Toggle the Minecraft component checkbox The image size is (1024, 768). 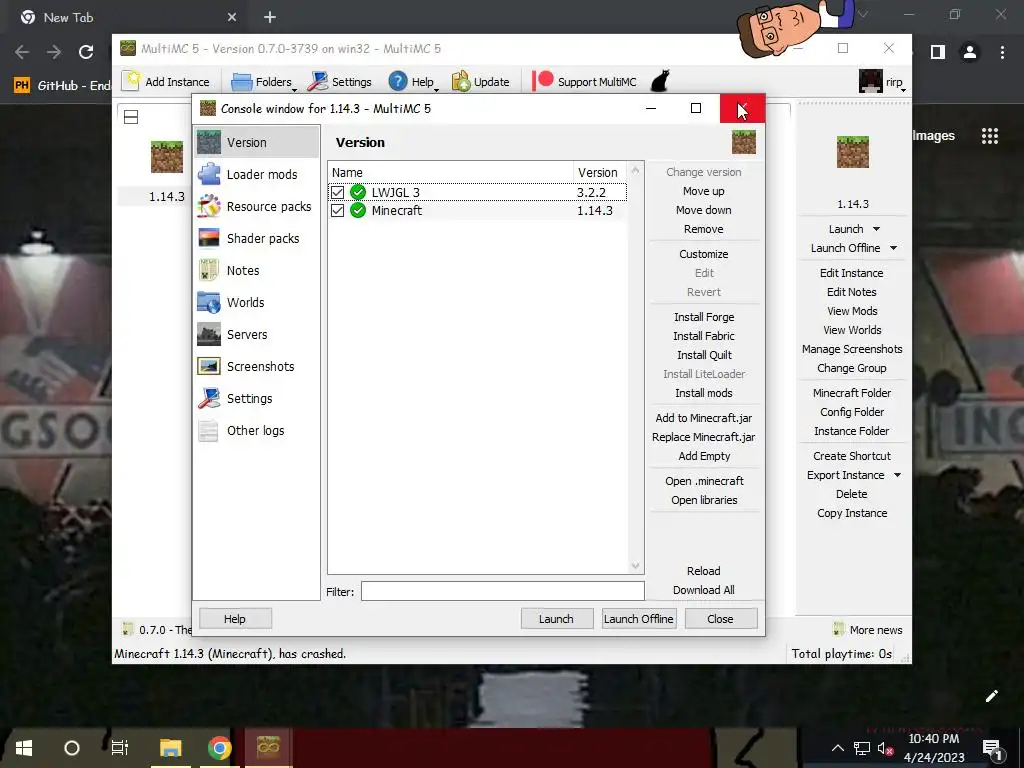pyautogui.click(x=337, y=211)
